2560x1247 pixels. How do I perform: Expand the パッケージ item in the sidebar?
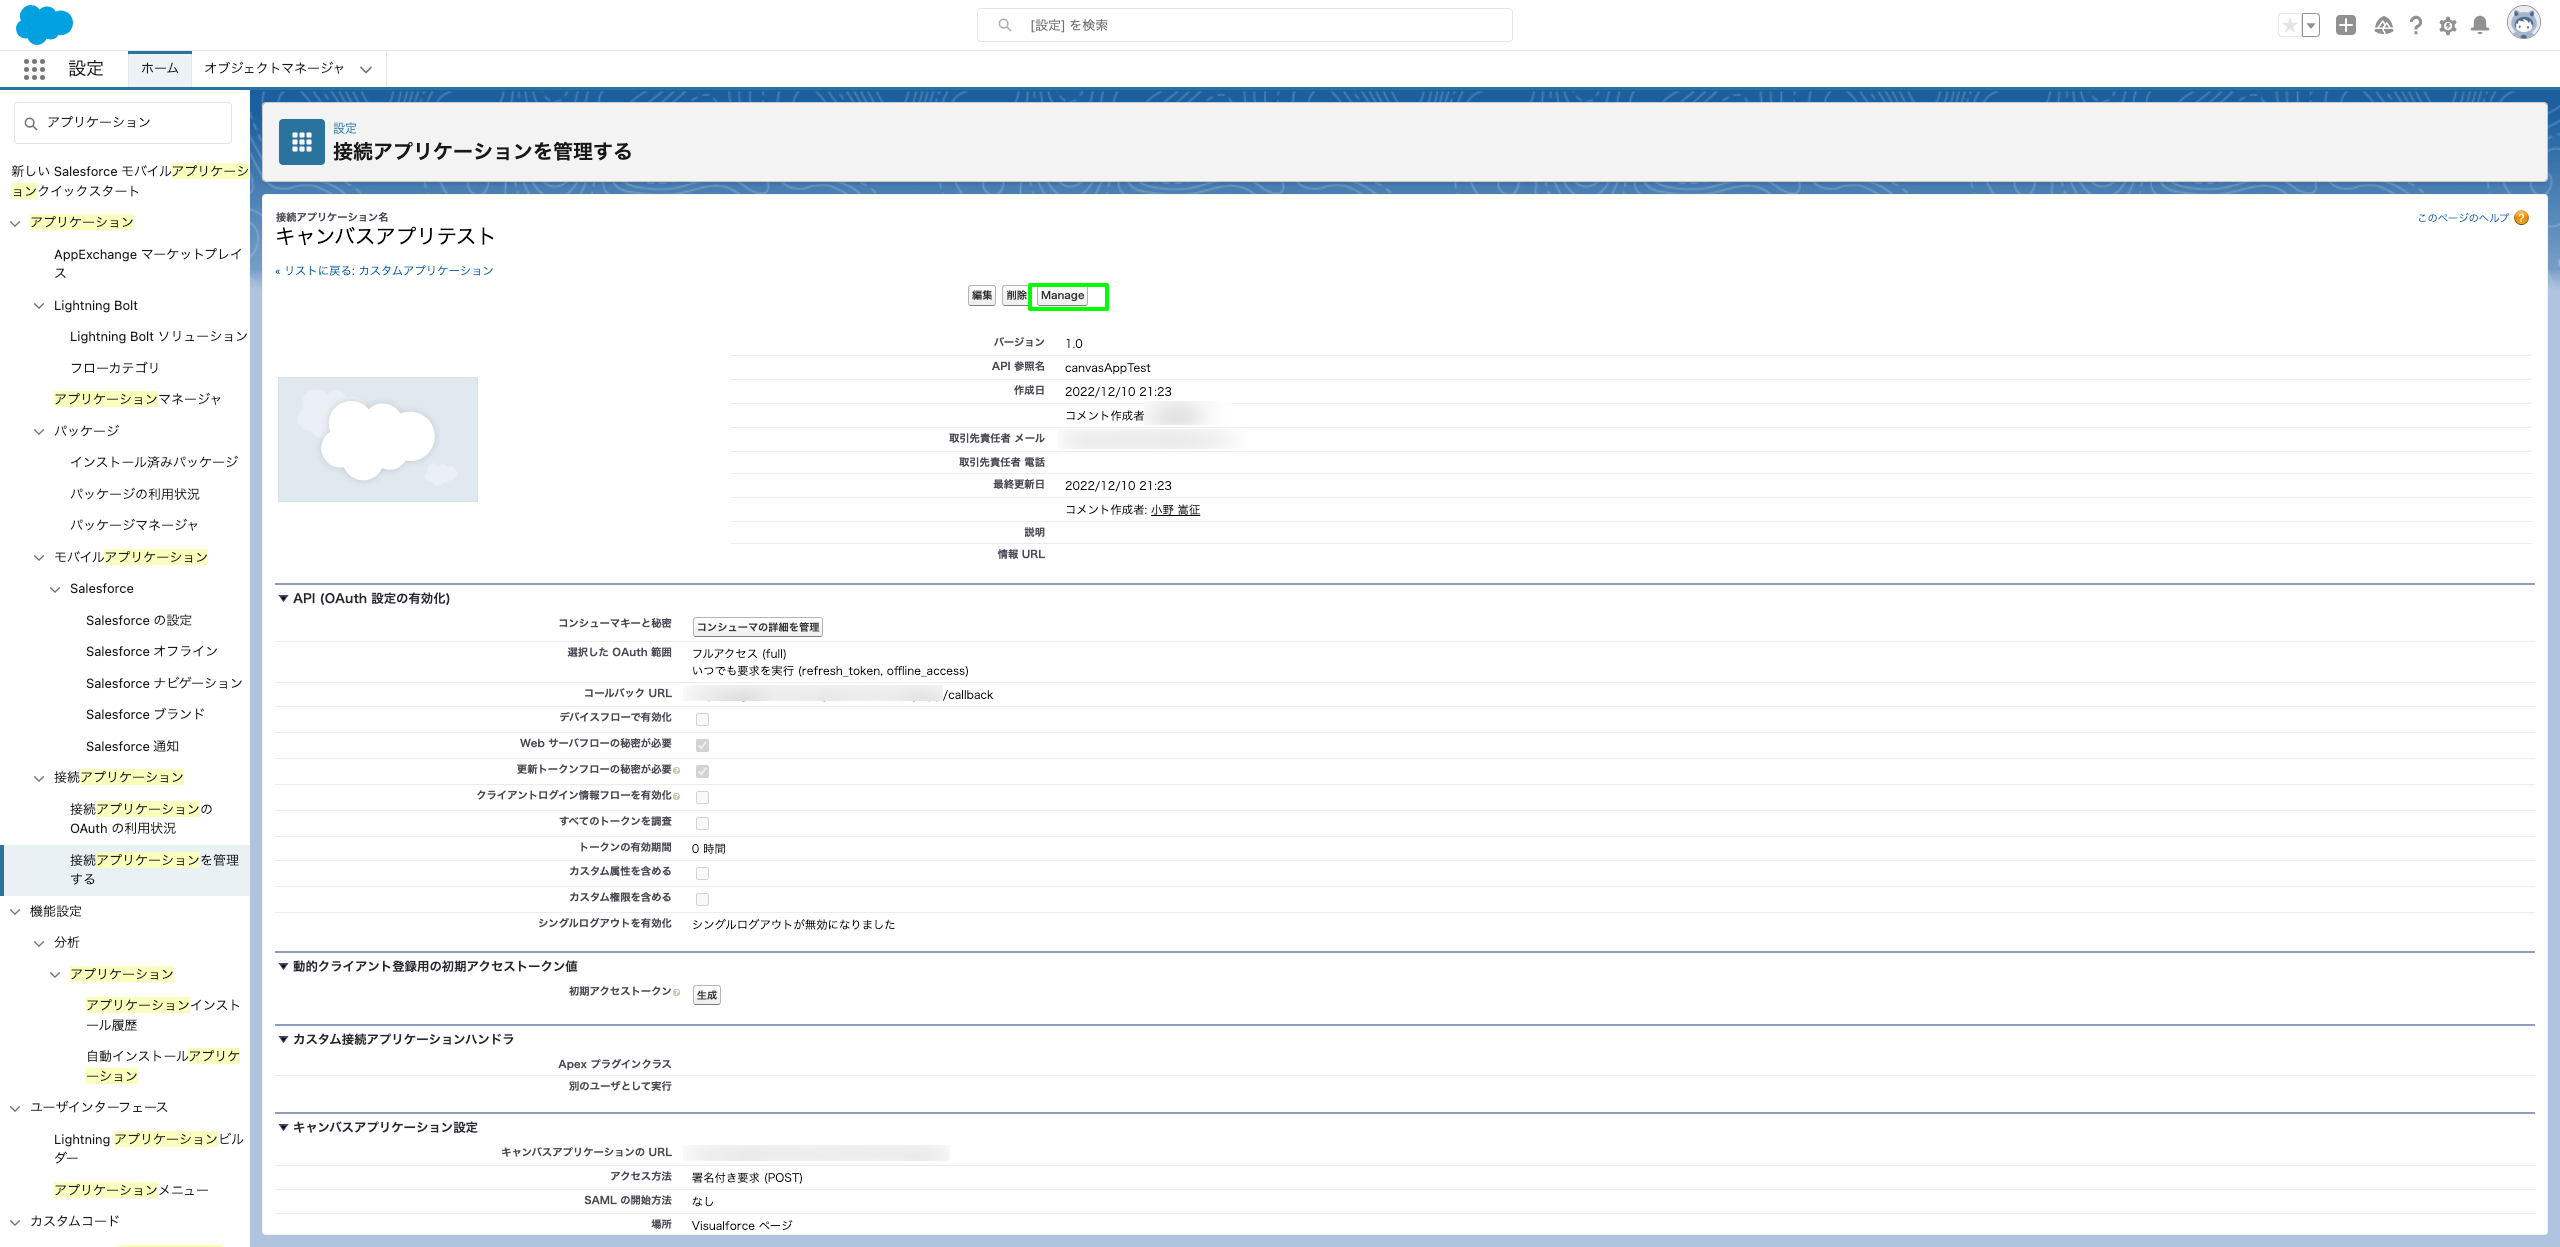pos(39,430)
